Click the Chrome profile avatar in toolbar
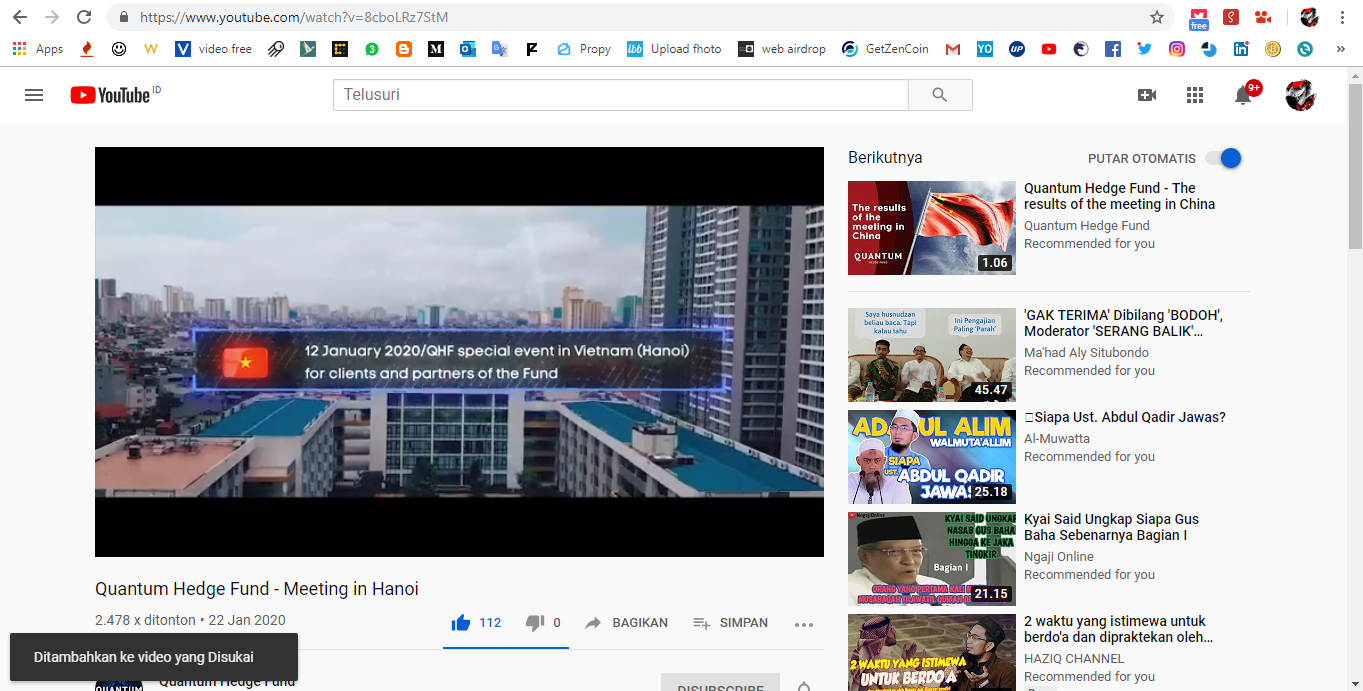Viewport: 1363px width, 691px height. coord(1309,17)
